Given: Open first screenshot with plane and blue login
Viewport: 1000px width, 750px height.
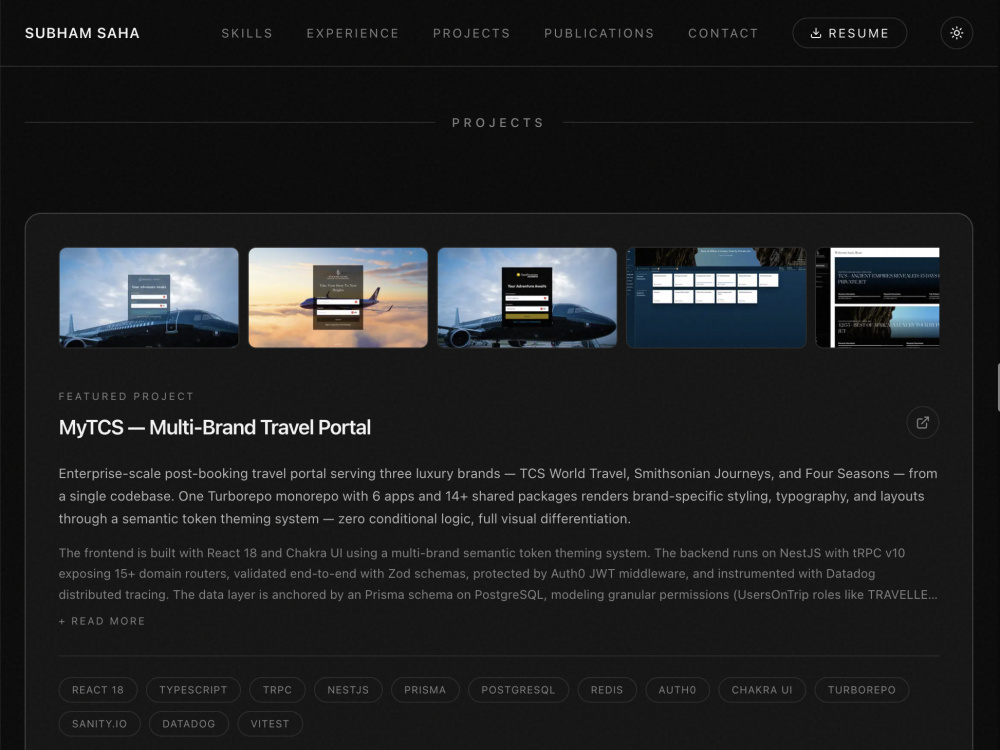Looking at the screenshot, I should (x=149, y=298).
